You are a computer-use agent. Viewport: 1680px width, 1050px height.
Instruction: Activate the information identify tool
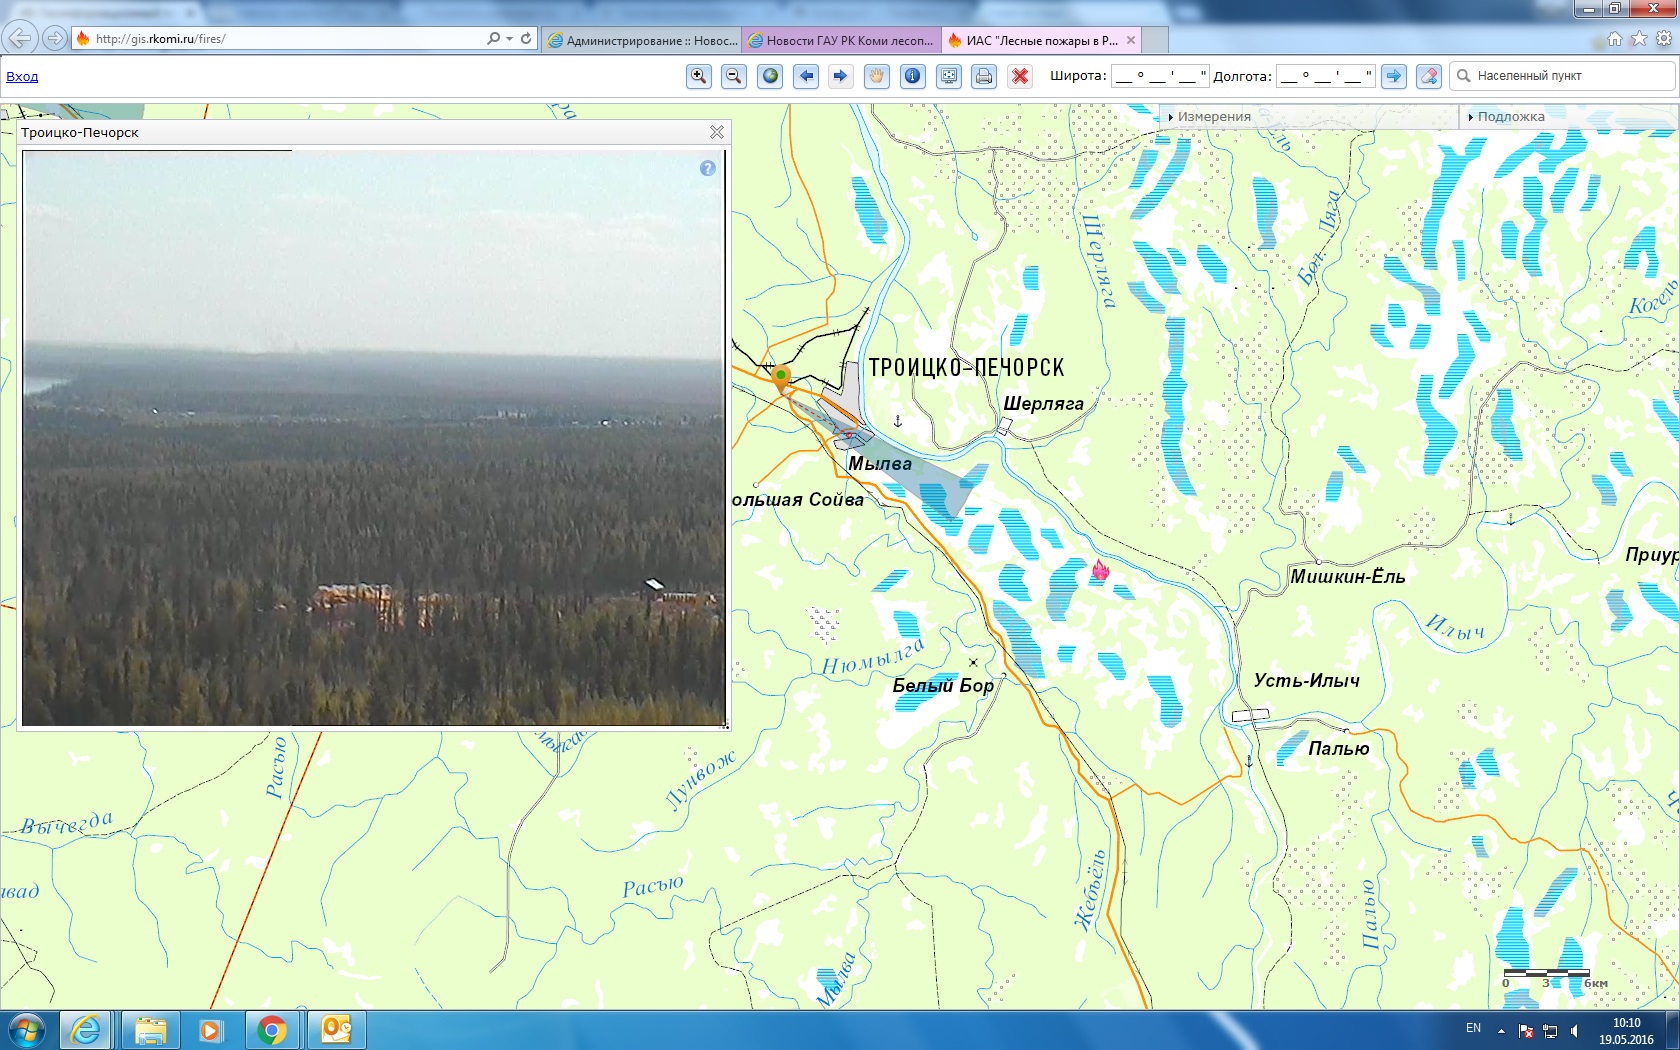pos(912,76)
